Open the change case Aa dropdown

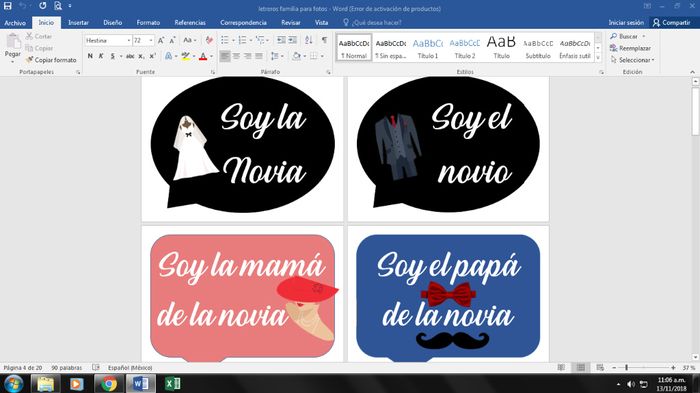pyautogui.click(x=190, y=40)
